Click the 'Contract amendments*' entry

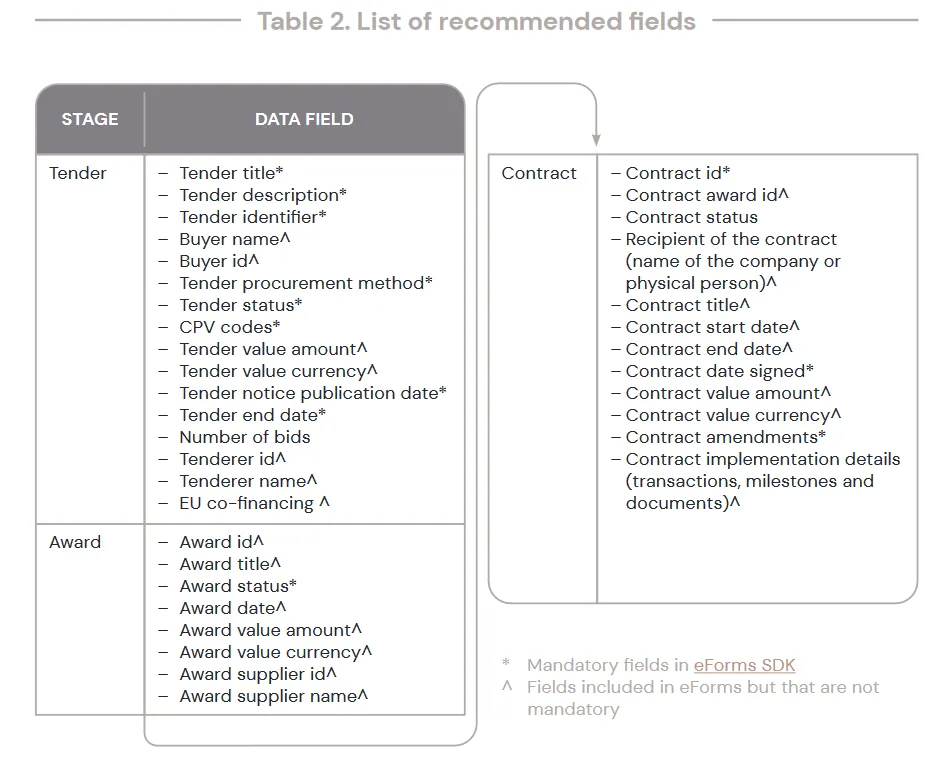pos(725,437)
